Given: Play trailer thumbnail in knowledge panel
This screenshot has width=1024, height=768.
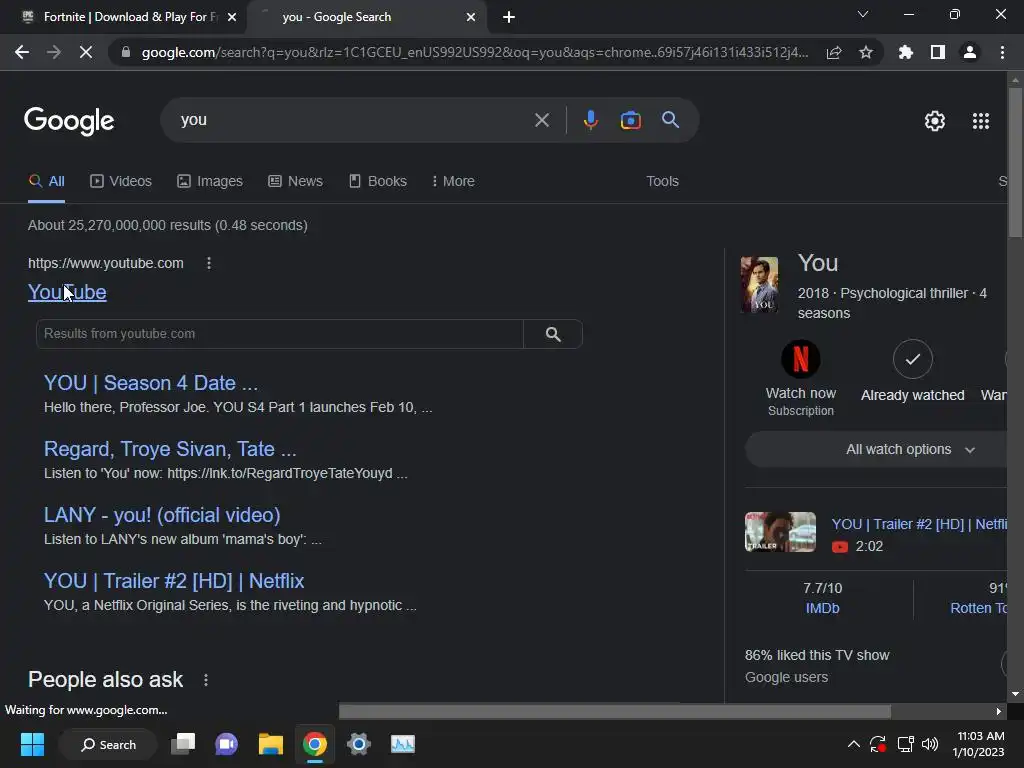Looking at the screenshot, I should click(x=780, y=532).
